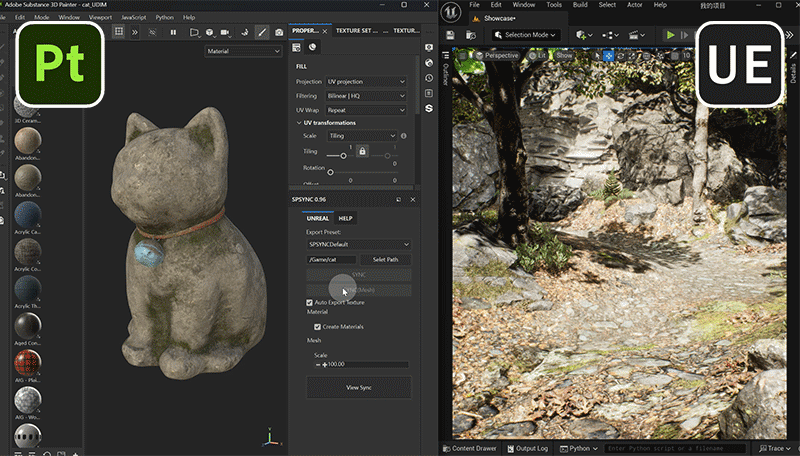Image resolution: width=800 pixels, height=456 pixels.
Task: Select the paint brush icon in Painter toolbar
Action: tap(262, 32)
